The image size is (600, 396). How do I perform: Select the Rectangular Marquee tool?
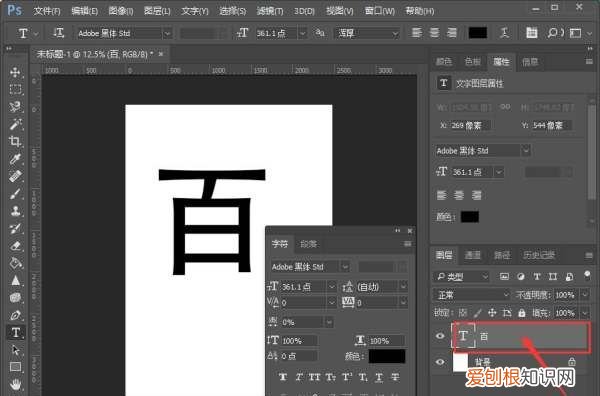click(x=15, y=90)
